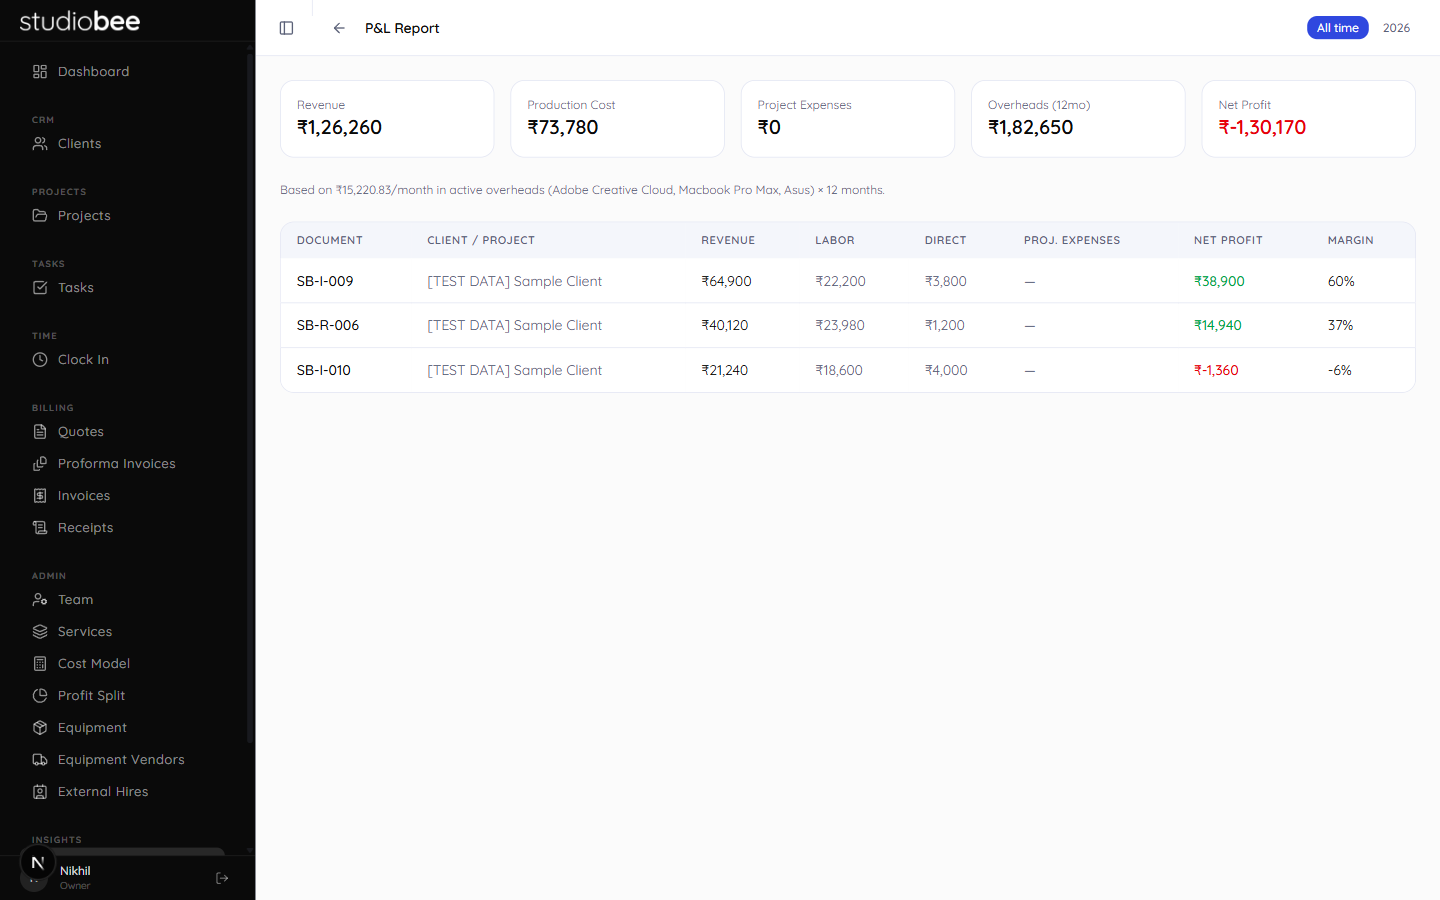Click the Clock In clock icon

(x=40, y=360)
